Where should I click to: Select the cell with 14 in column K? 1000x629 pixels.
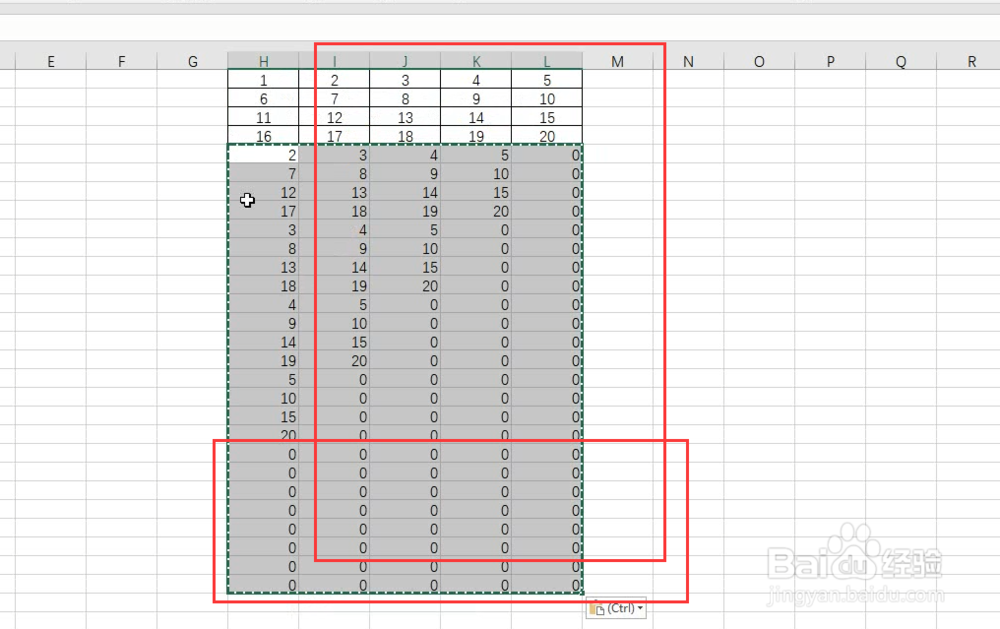pos(476,117)
